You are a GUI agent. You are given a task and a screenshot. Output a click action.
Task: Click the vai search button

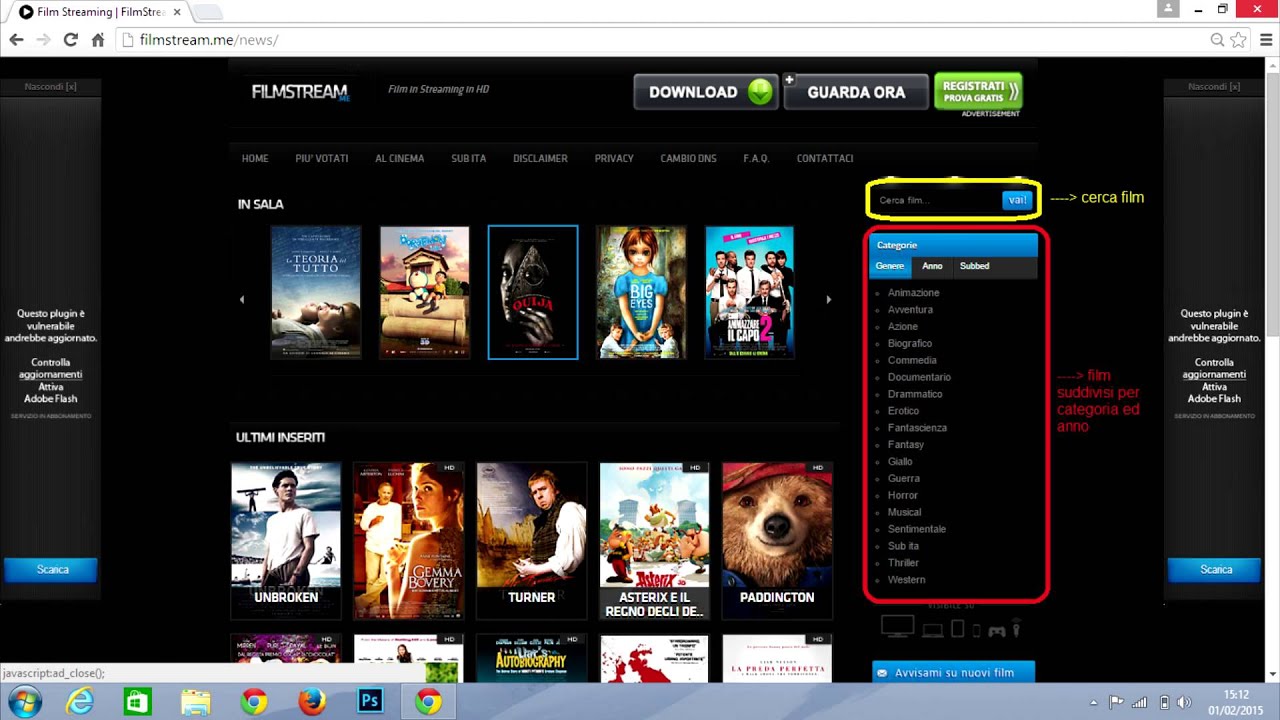[1017, 200]
